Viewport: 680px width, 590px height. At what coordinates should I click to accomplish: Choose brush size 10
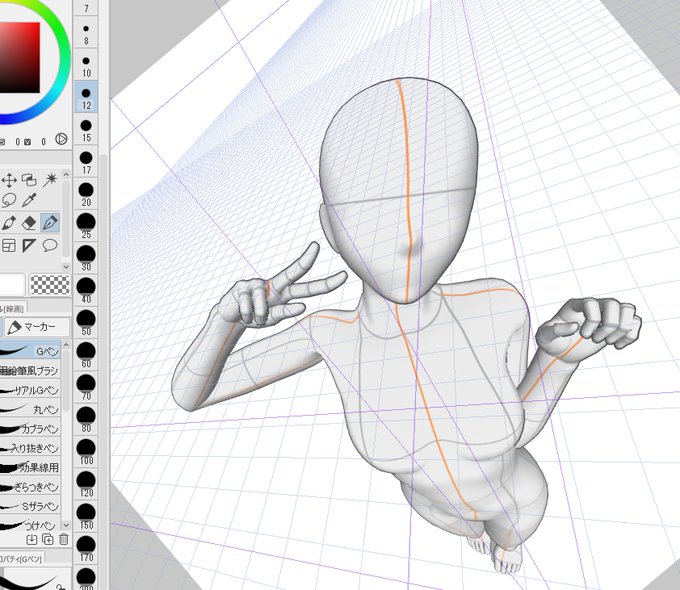tap(86, 66)
